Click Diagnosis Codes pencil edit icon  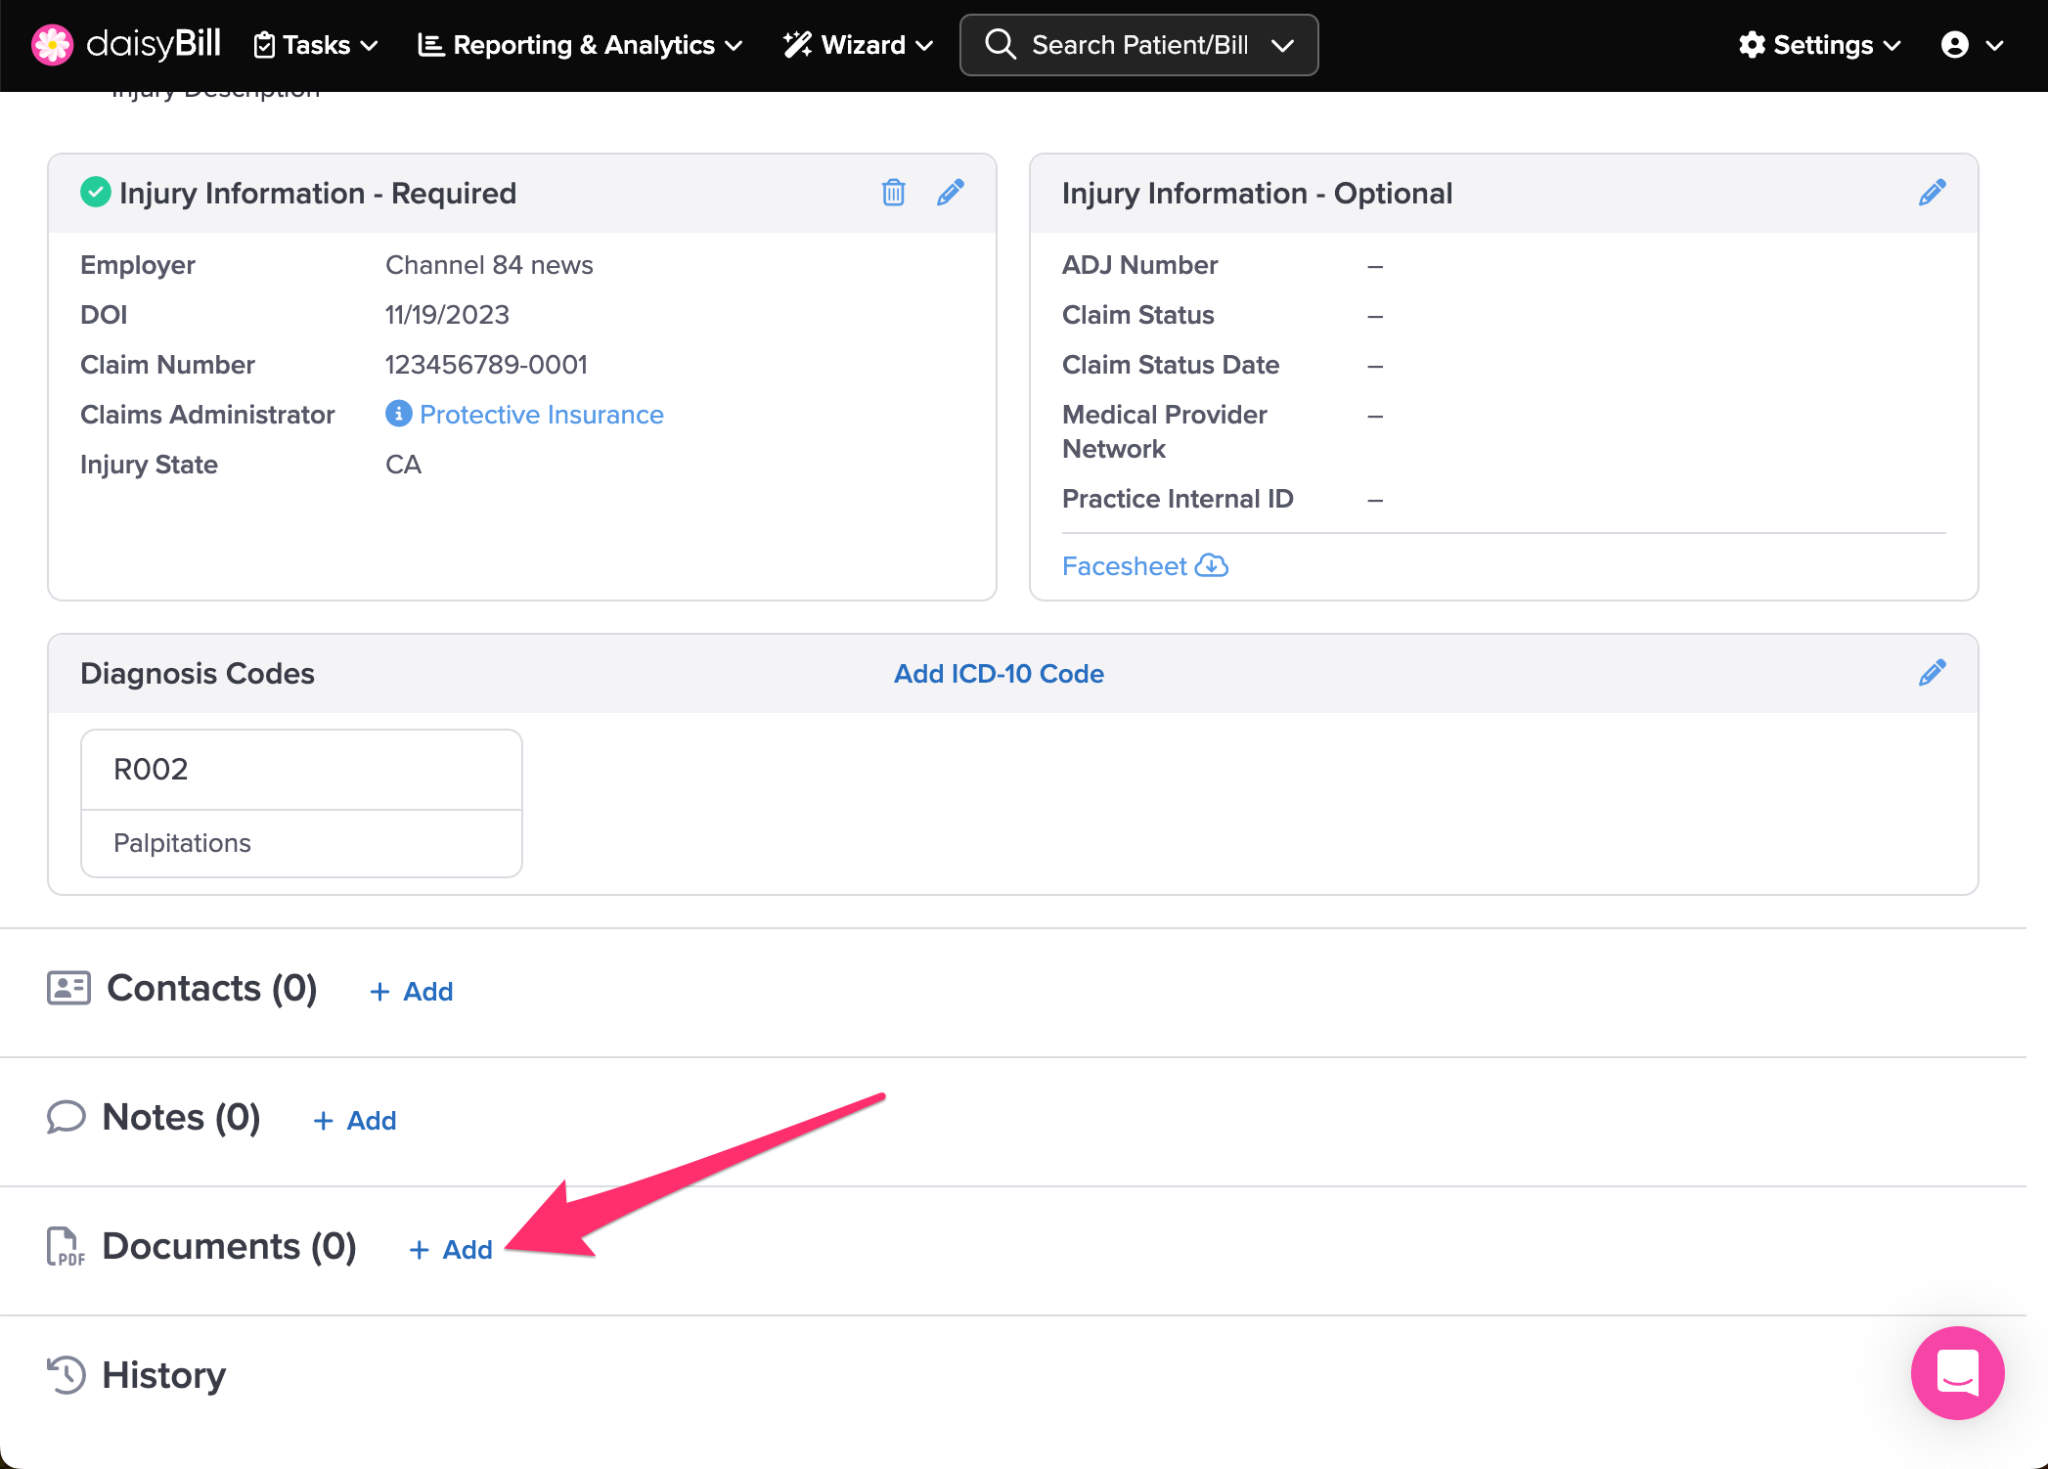tap(1932, 673)
